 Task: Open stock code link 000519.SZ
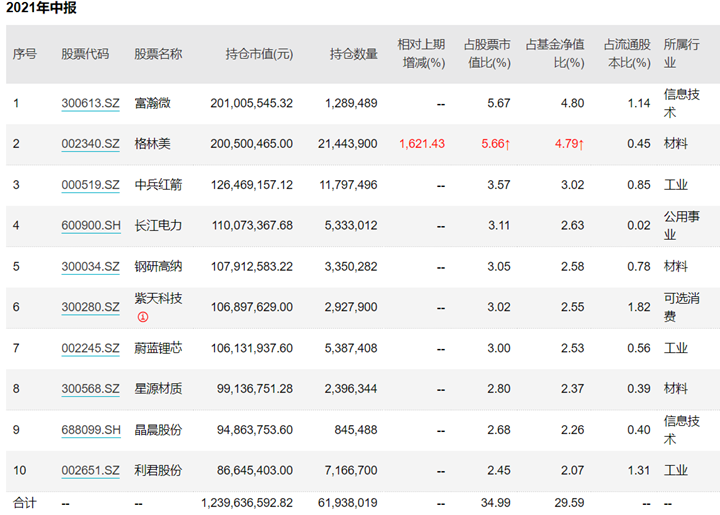[90, 185]
